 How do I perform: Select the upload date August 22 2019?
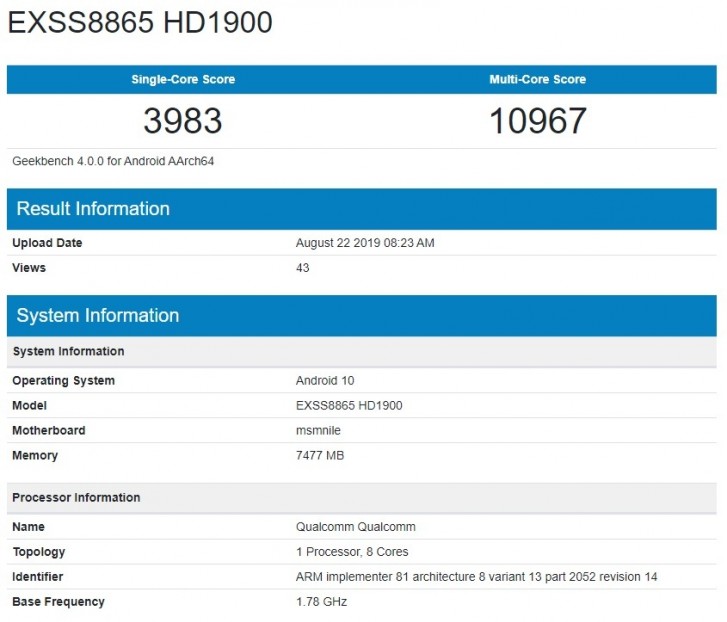[365, 243]
